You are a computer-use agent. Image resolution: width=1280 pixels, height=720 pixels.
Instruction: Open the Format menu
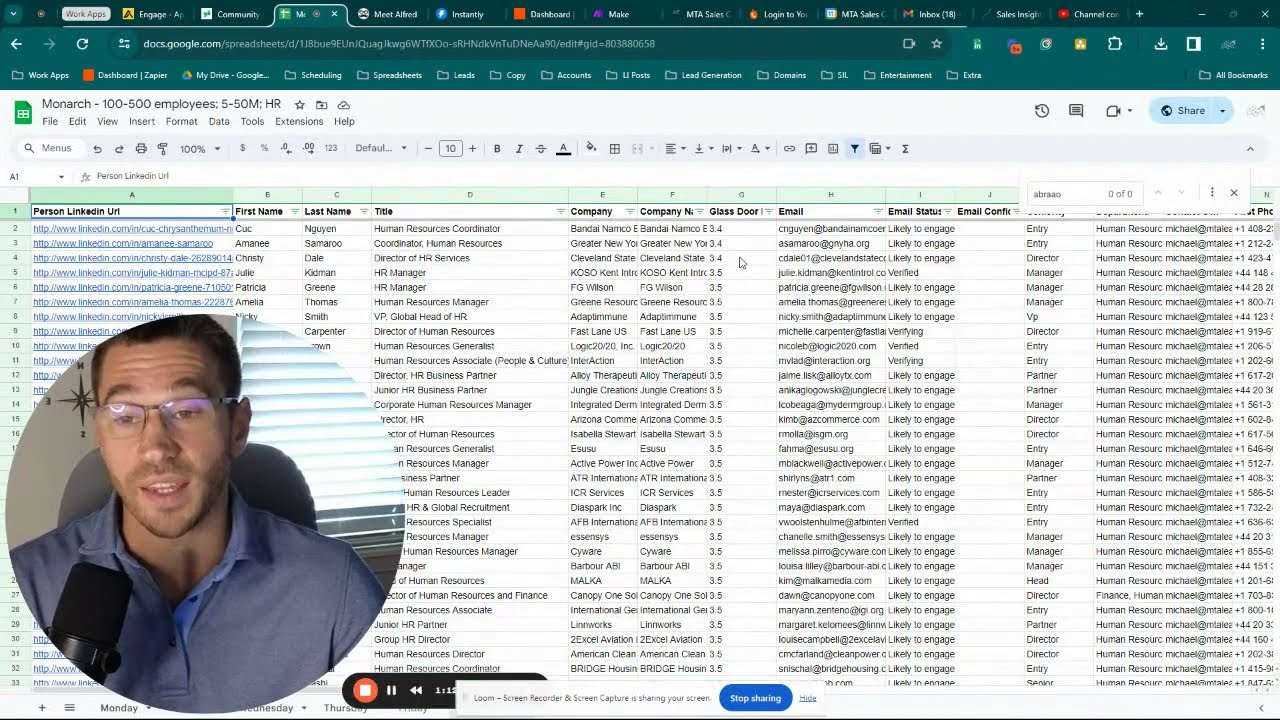tap(181, 121)
